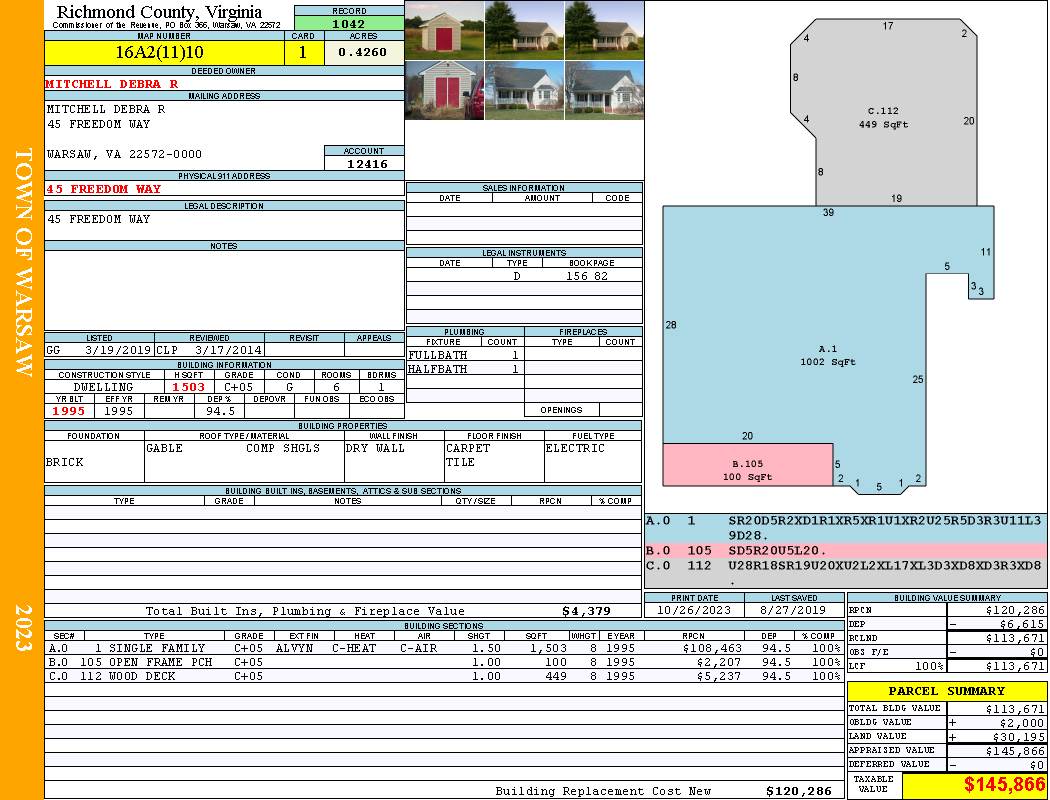Click the legal instrument book page 156 82
This screenshot has width=1050, height=800.
[587, 276]
